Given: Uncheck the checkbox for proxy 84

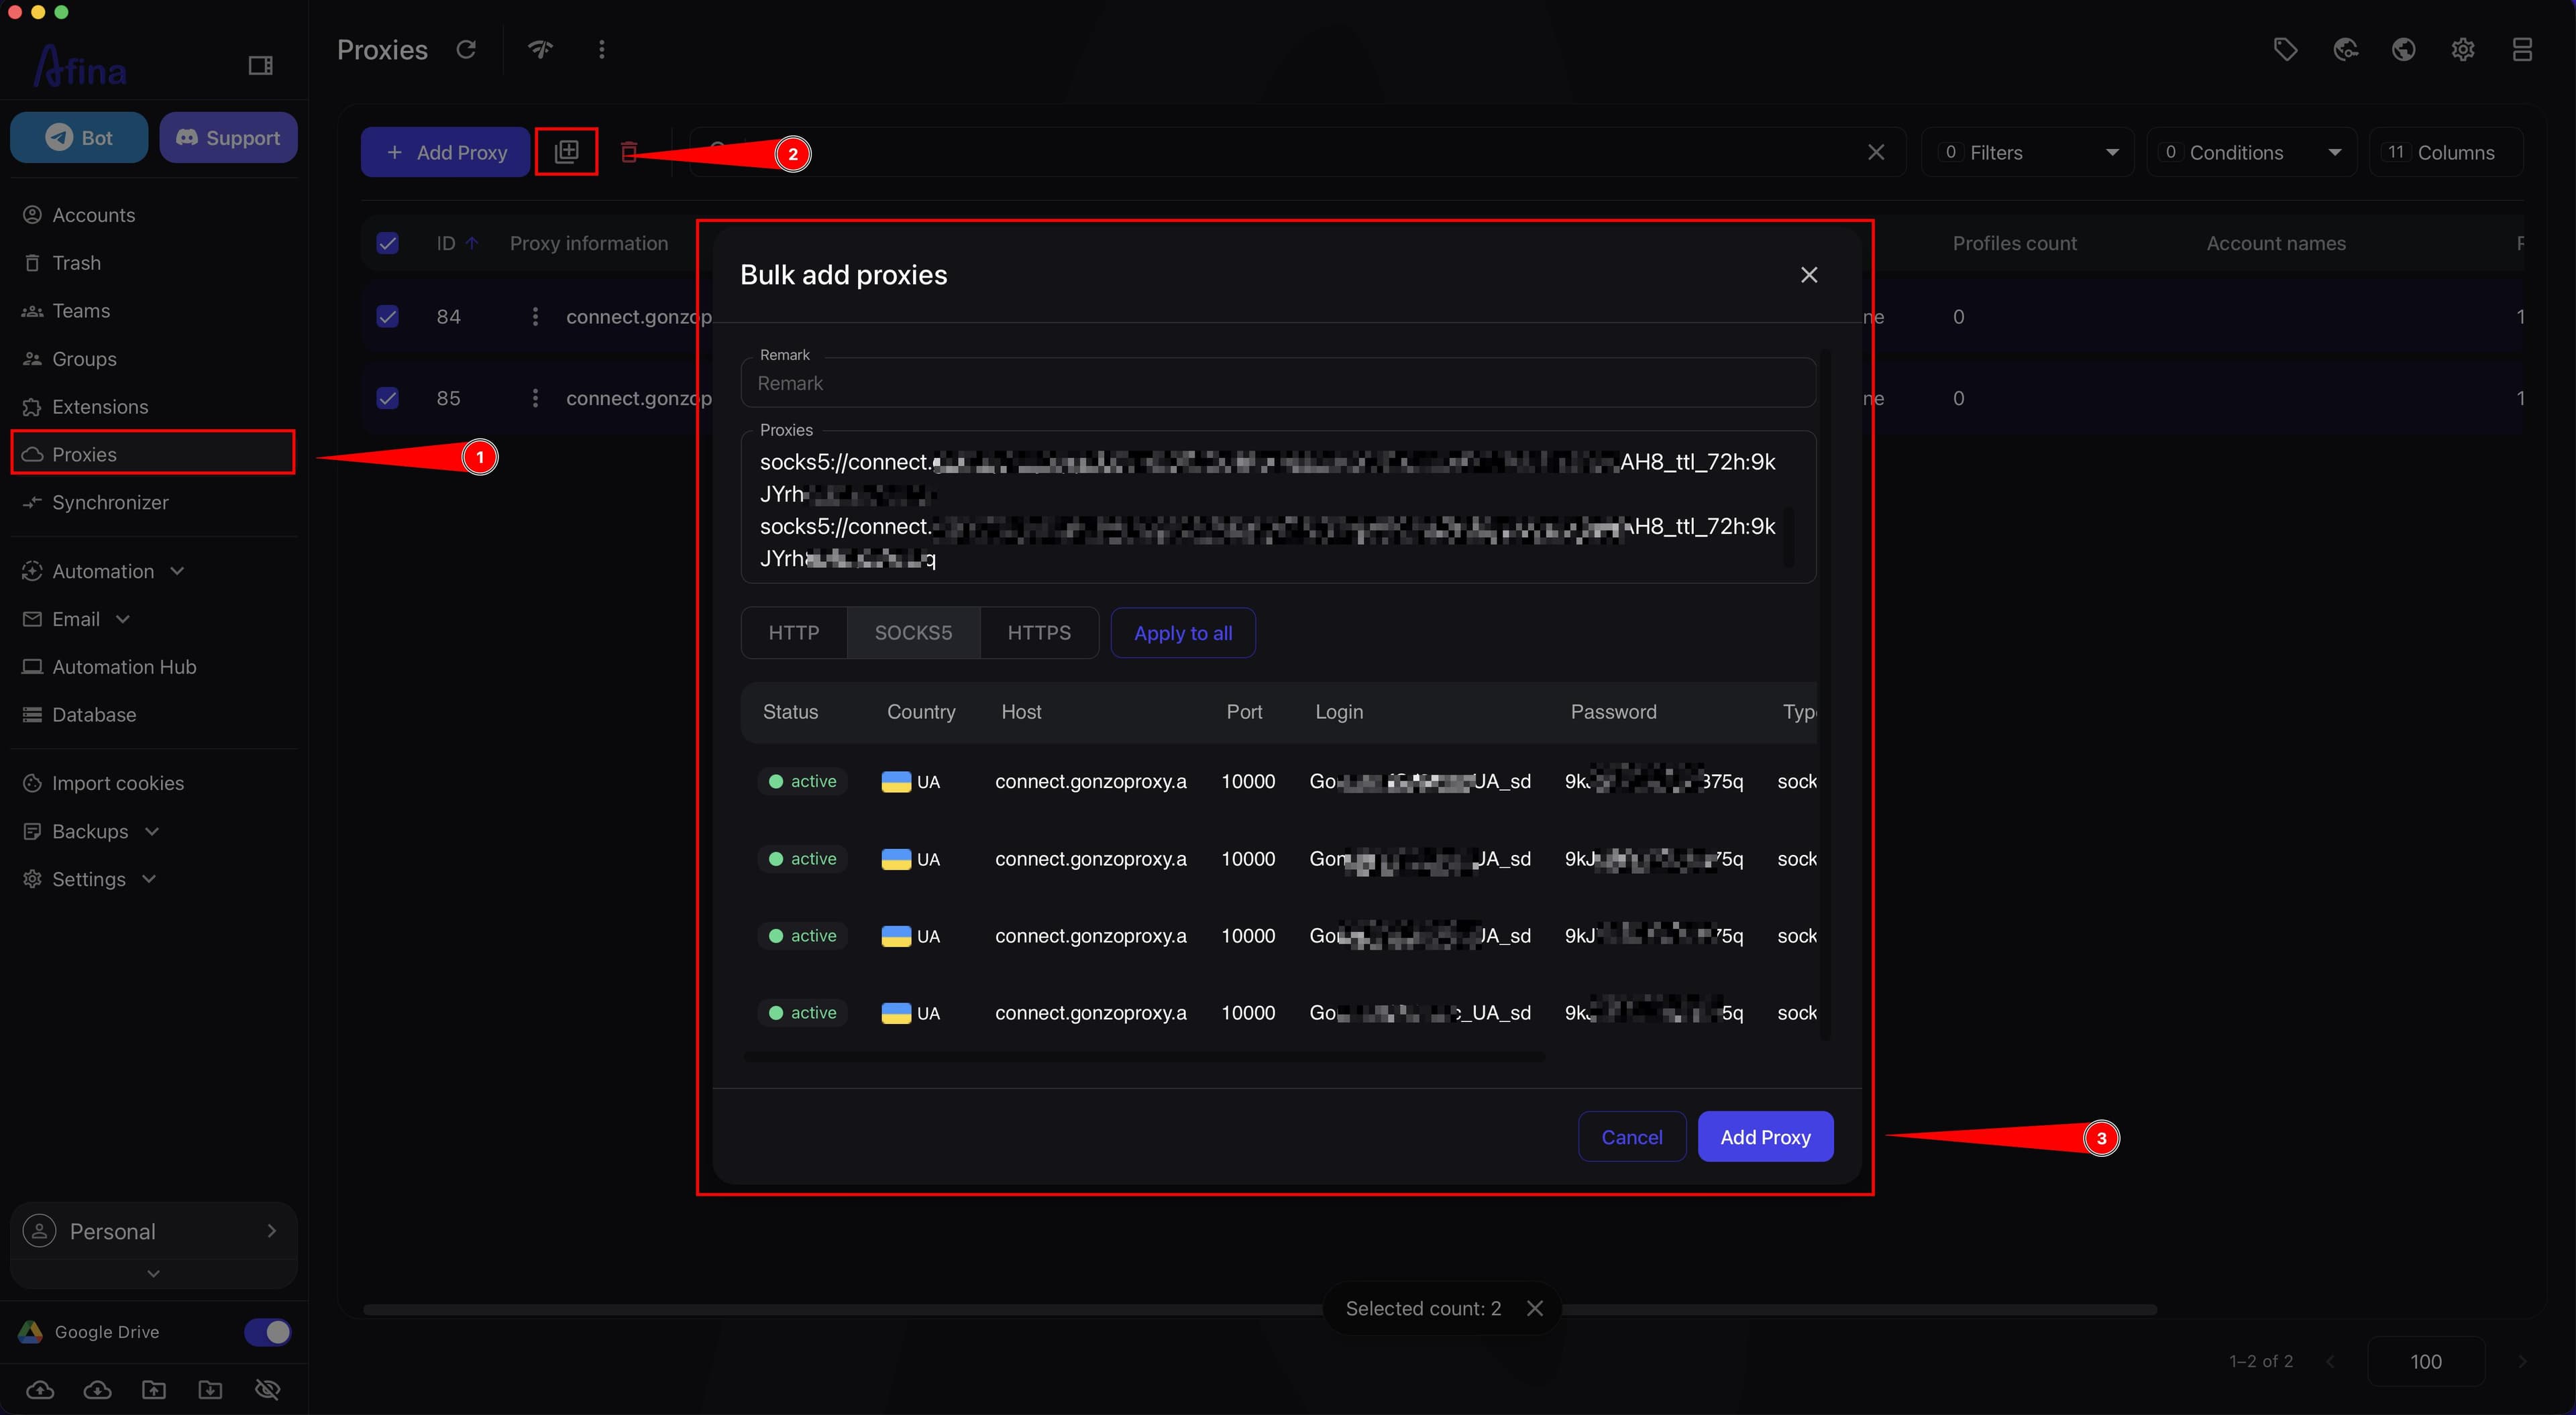Looking at the screenshot, I should 387,316.
